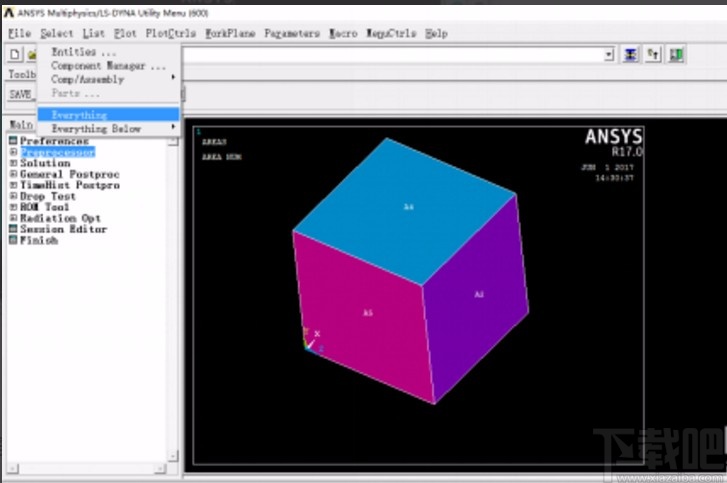Expand the General Postproc node

(x=14, y=174)
